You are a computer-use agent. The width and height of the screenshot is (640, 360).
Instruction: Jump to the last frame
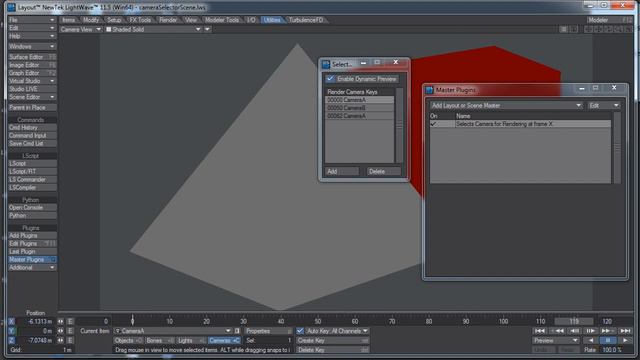[625, 331]
